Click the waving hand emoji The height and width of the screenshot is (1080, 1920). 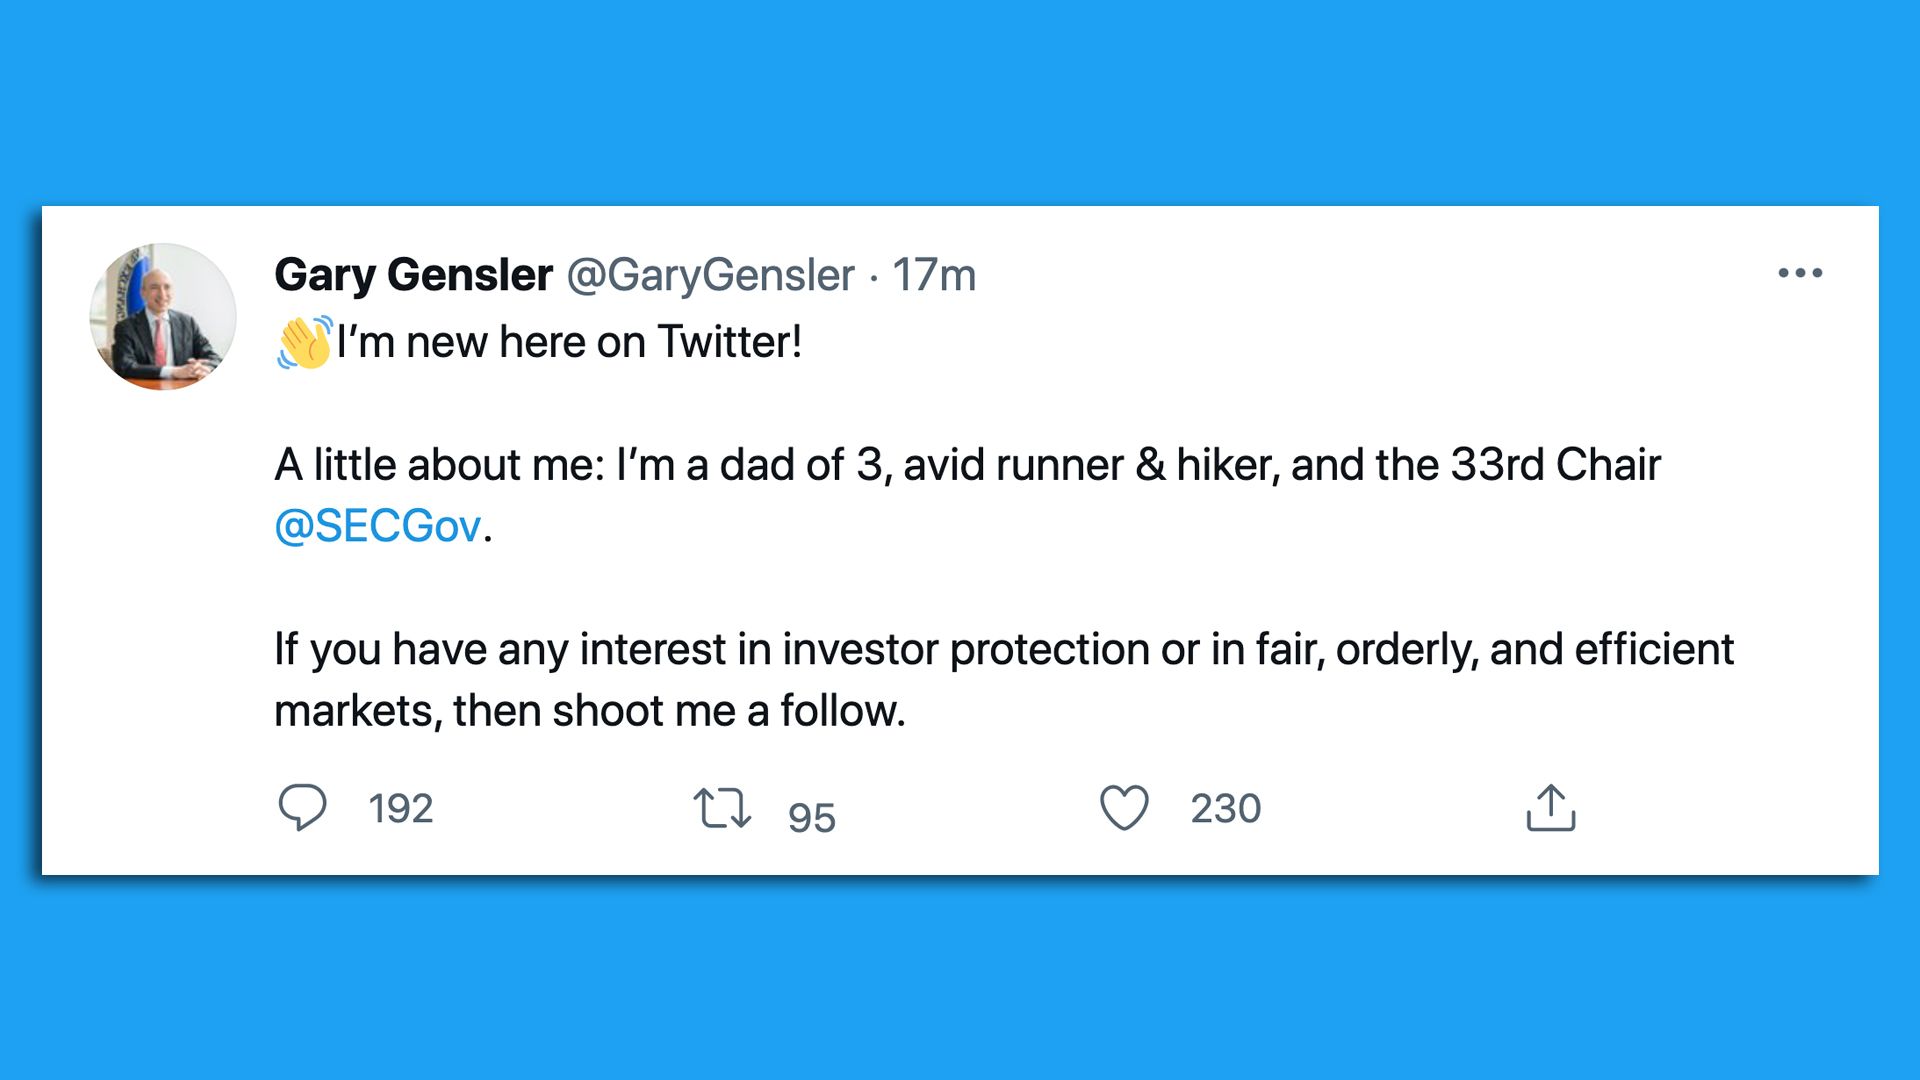tap(304, 343)
